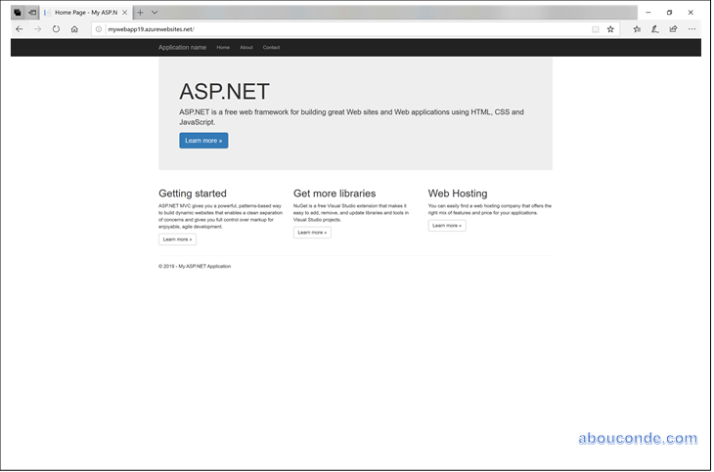Open the tabs you've set aside icon
The height and width of the screenshot is (472, 714).
point(17,12)
